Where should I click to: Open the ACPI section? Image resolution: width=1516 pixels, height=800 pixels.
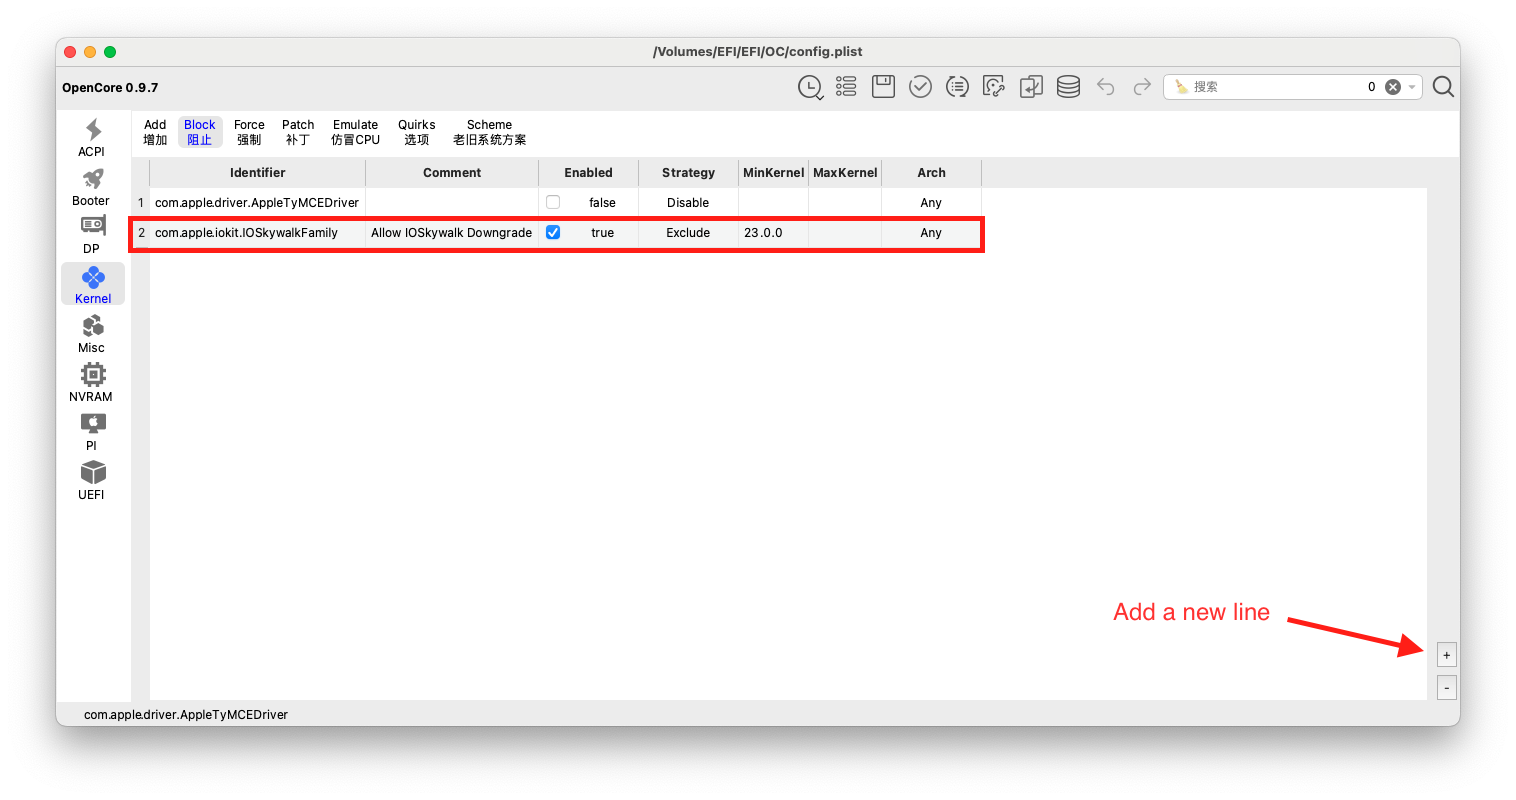(x=92, y=137)
